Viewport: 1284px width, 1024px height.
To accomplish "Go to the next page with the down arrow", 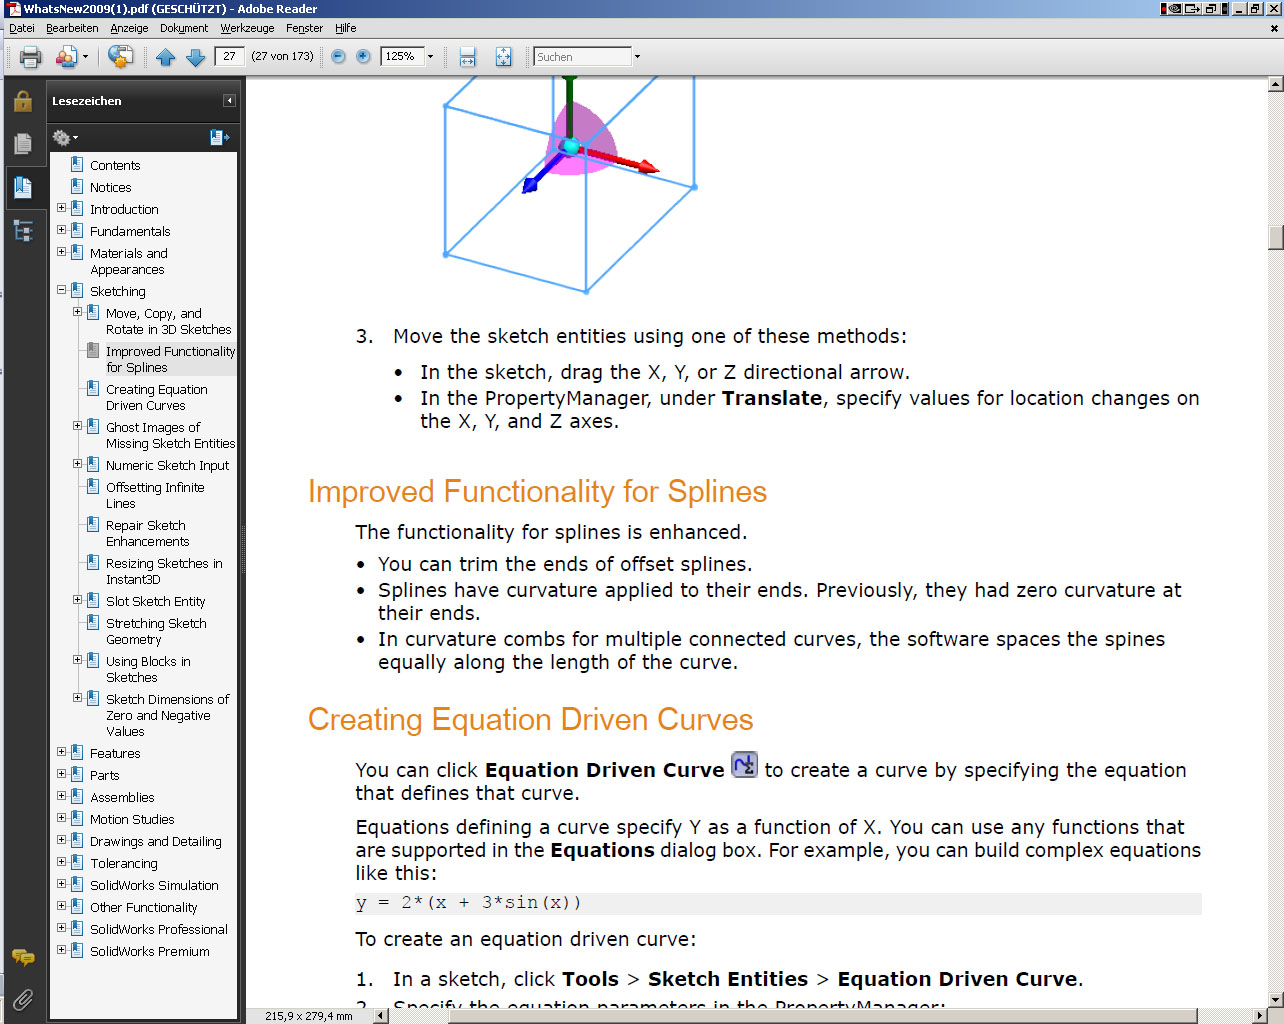I will 196,57.
